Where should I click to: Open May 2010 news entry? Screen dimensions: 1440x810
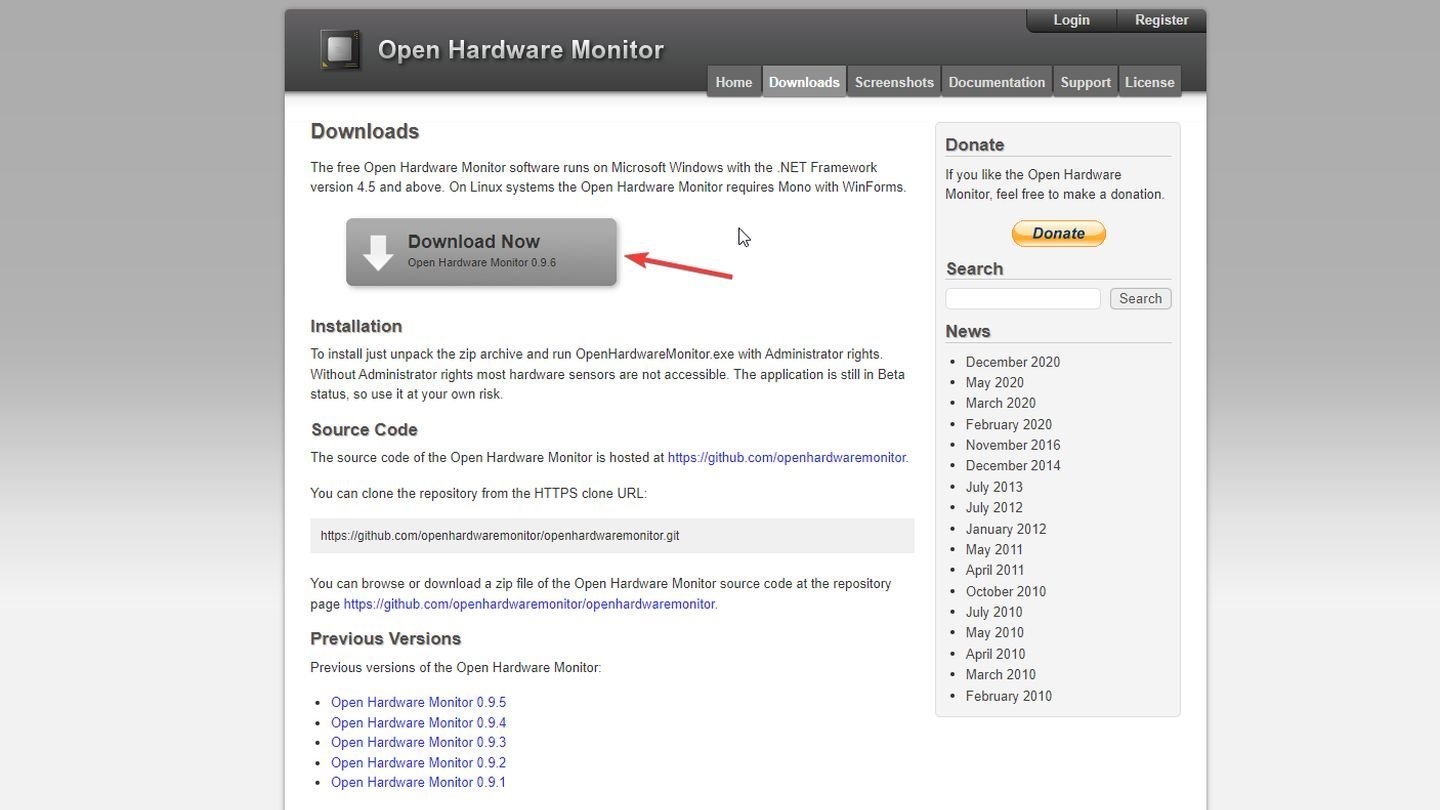994,632
